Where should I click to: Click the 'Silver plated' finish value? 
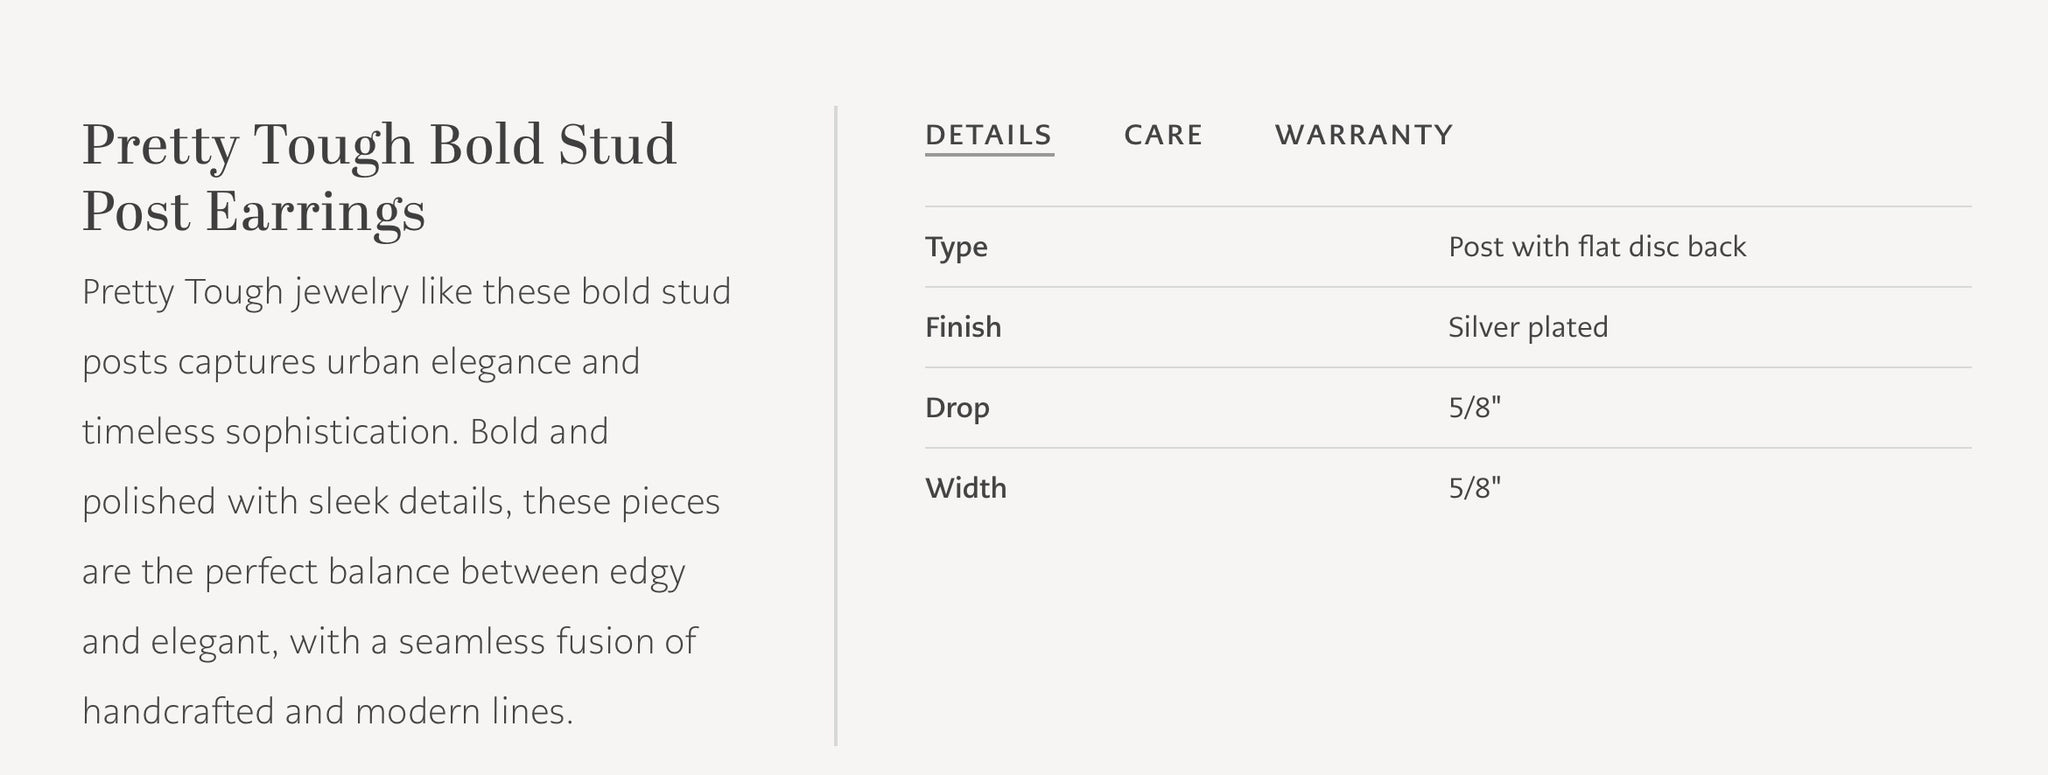click(x=1528, y=327)
